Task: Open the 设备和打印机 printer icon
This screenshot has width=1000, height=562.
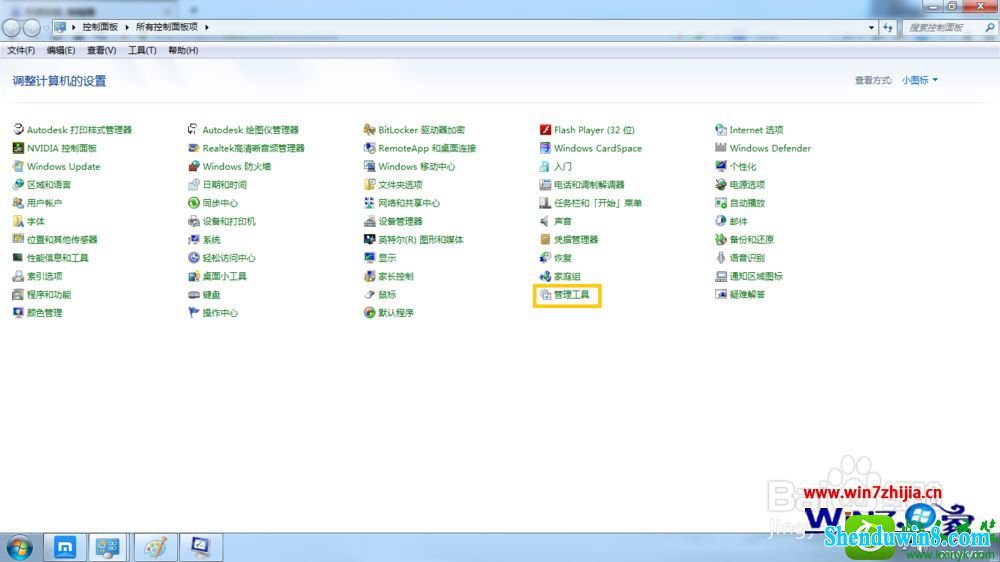Action: (194, 221)
